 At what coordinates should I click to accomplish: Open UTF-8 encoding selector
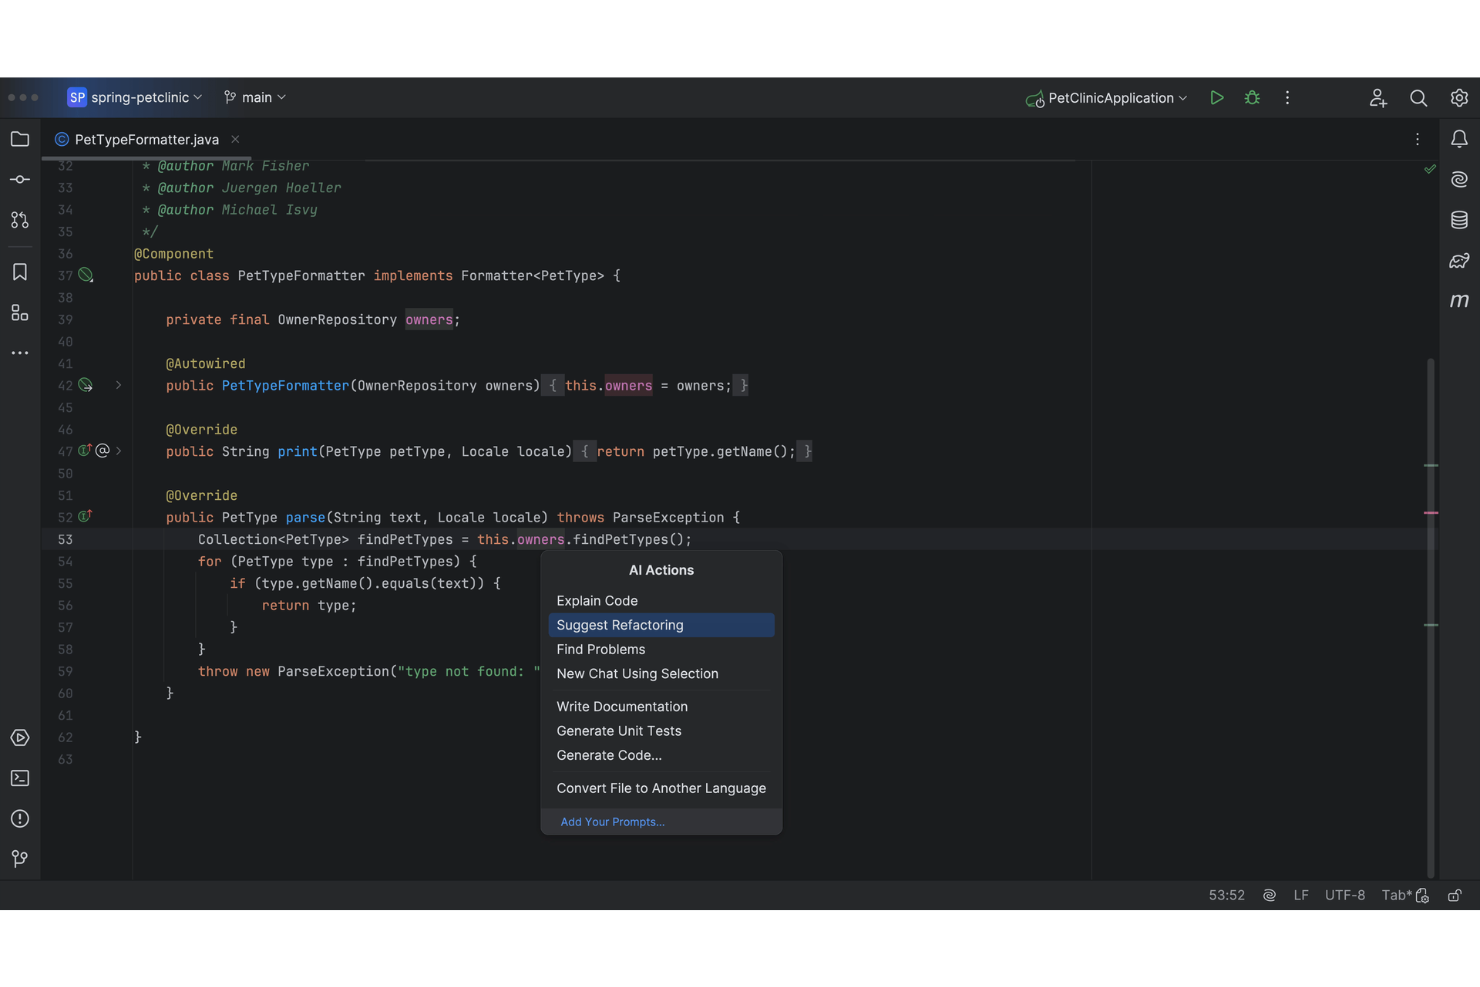pyautogui.click(x=1345, y=896)
